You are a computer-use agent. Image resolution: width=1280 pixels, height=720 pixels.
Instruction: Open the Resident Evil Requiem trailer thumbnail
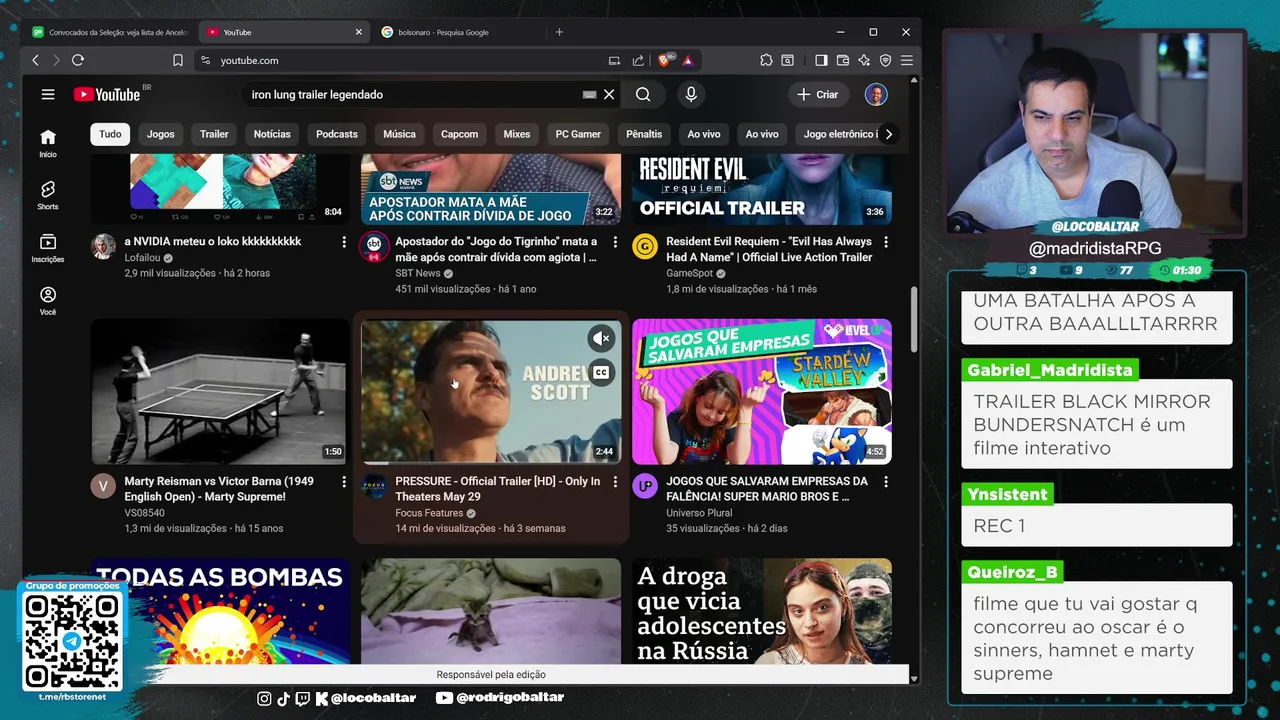point(762,190)
